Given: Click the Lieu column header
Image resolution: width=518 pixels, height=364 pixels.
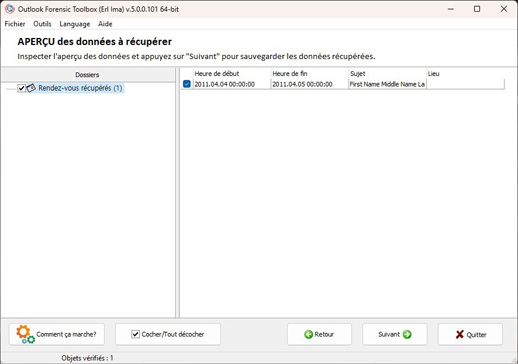Looking at the screenshot, I should pos(465,74).
